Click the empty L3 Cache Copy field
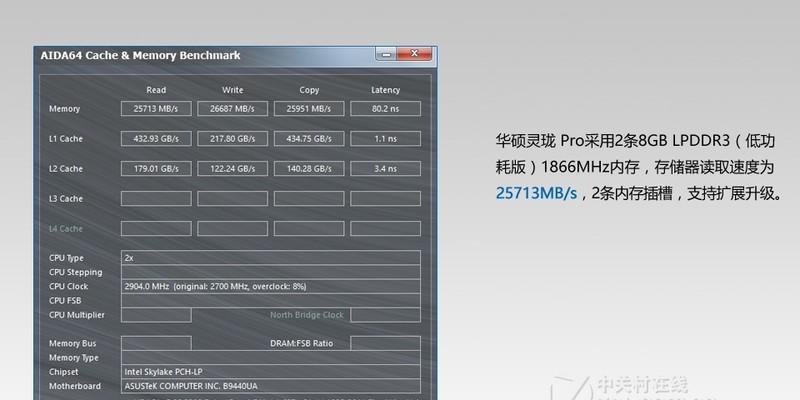This screenshot has width=800, height=400. point(309,198)
